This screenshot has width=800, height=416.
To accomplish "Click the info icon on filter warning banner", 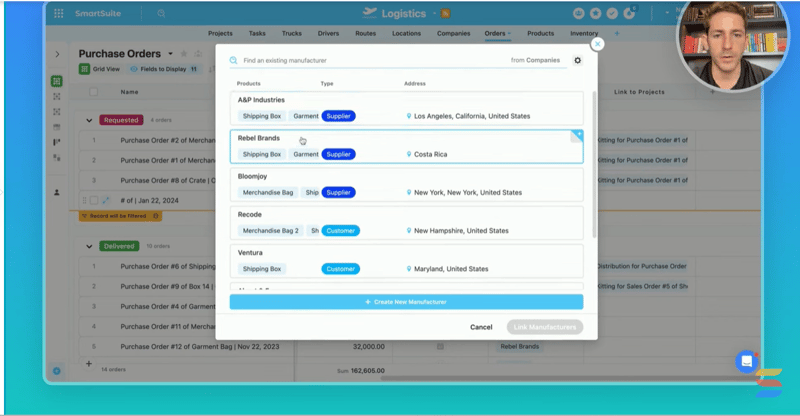I will pyautogui.click(x=156, y=216).
